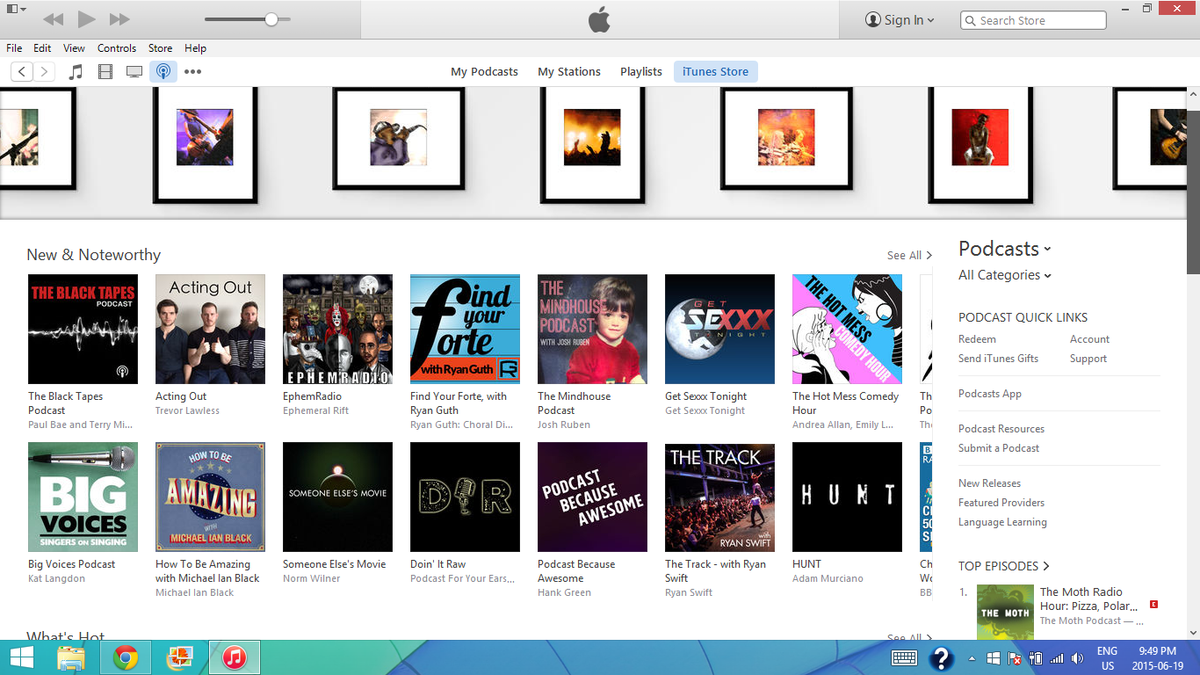Show hidden system tray icons arrow
Image resolution: width=1200 pixels, height=675 pixels.
pyautogui.click(x=972, y=659)
